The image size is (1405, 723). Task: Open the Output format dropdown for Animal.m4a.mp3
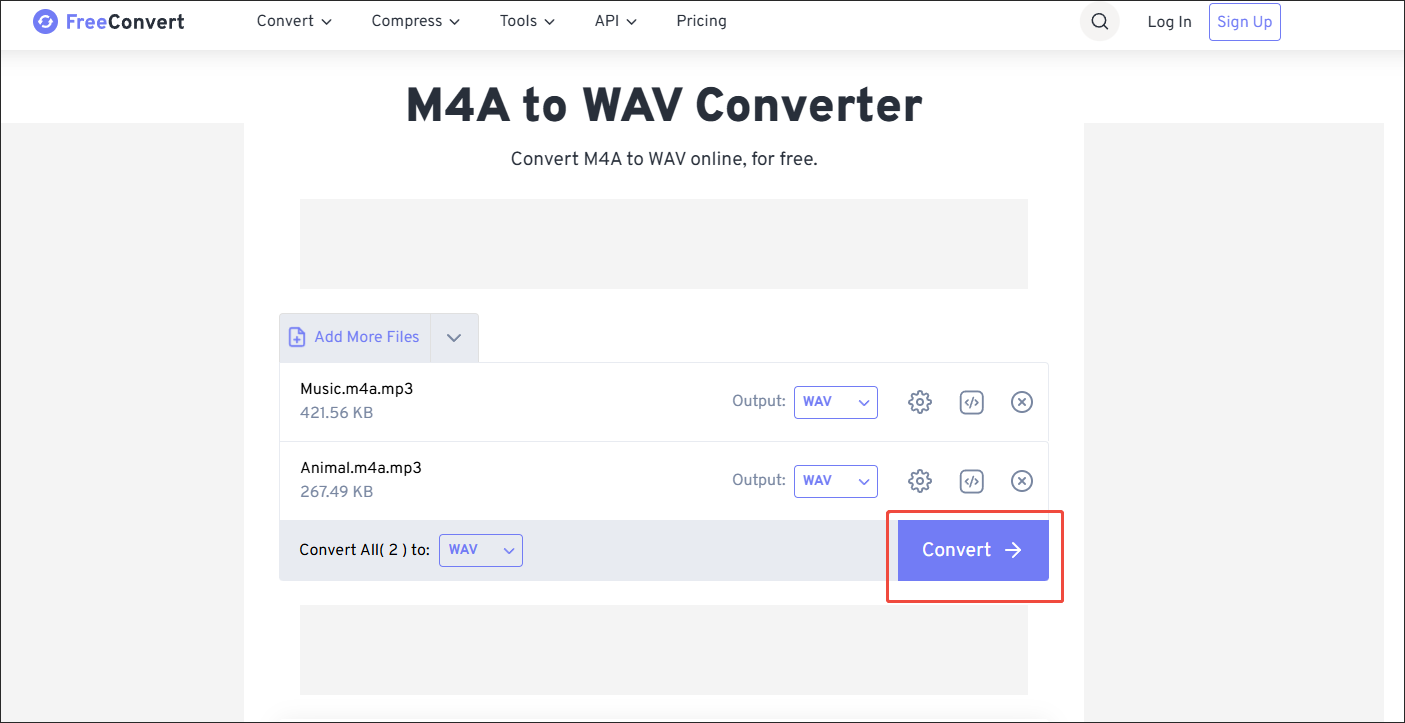pos(836,481)
